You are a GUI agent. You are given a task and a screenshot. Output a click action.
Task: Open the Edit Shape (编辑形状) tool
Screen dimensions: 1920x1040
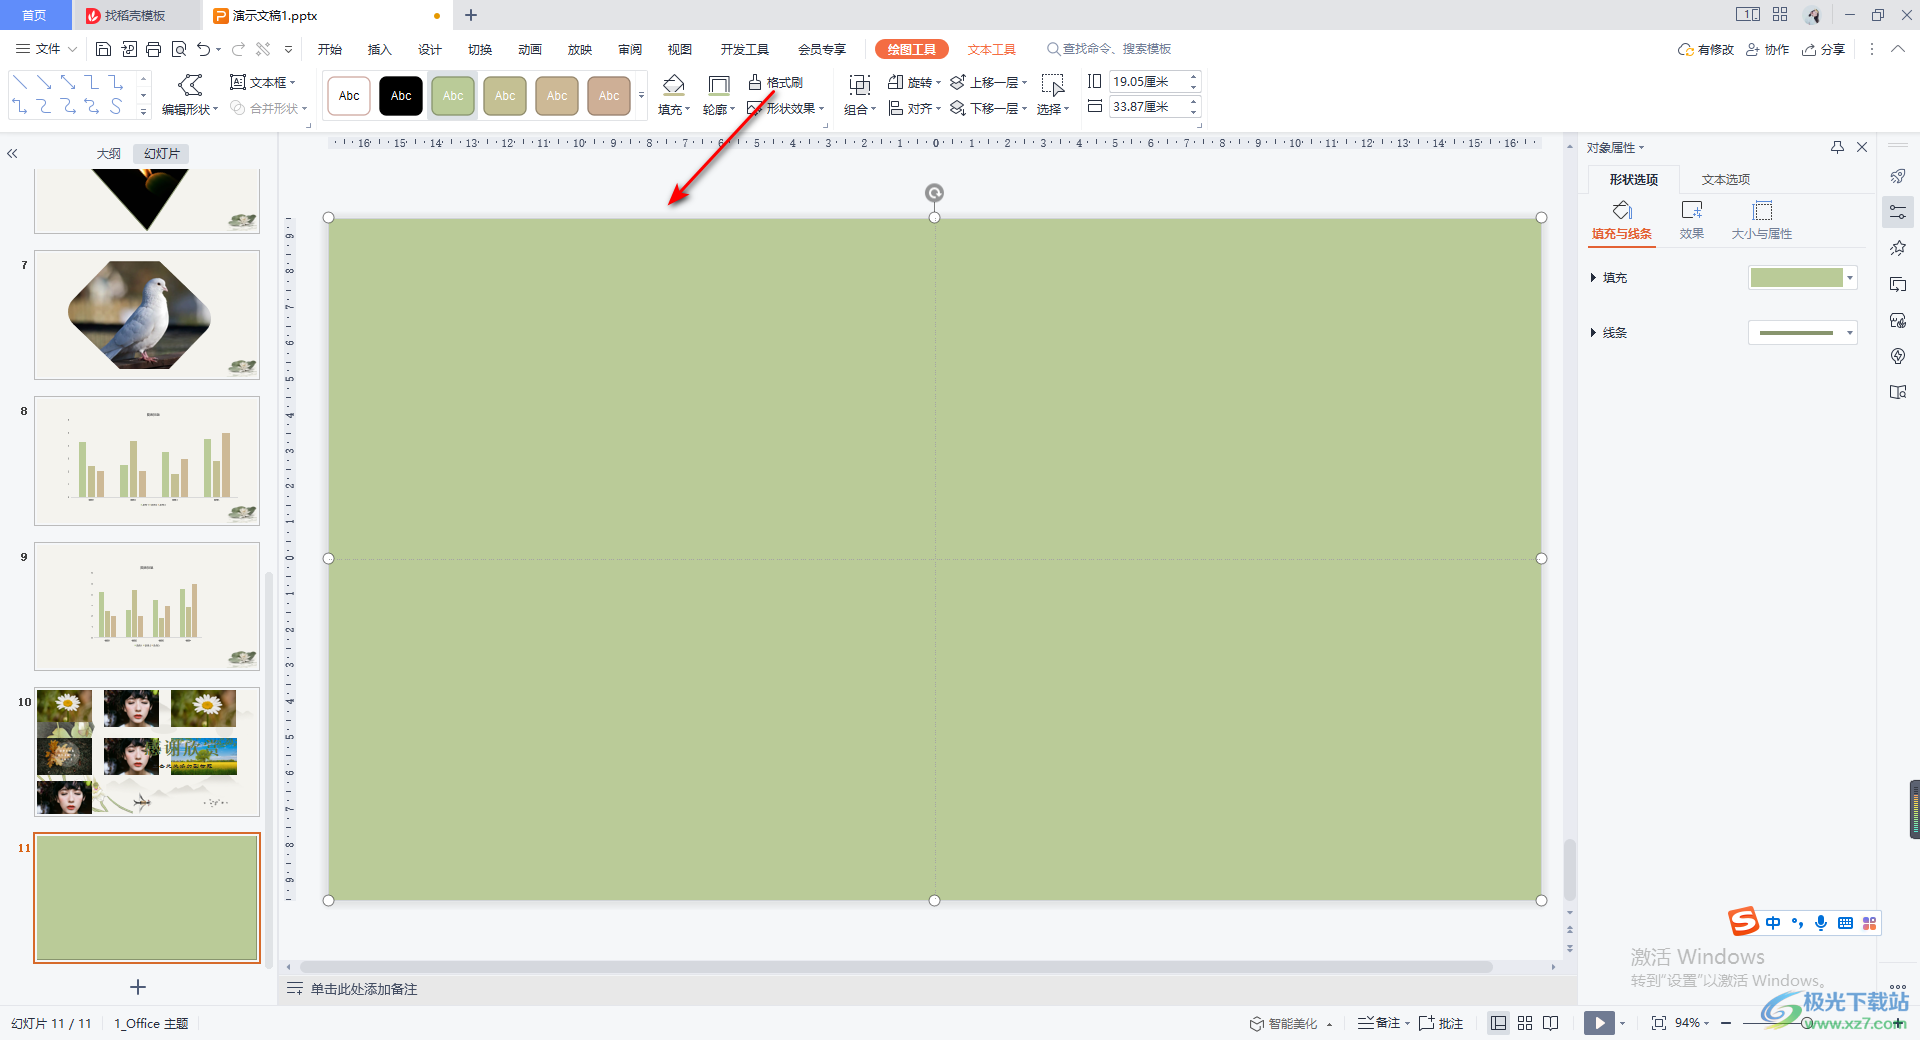190,95
